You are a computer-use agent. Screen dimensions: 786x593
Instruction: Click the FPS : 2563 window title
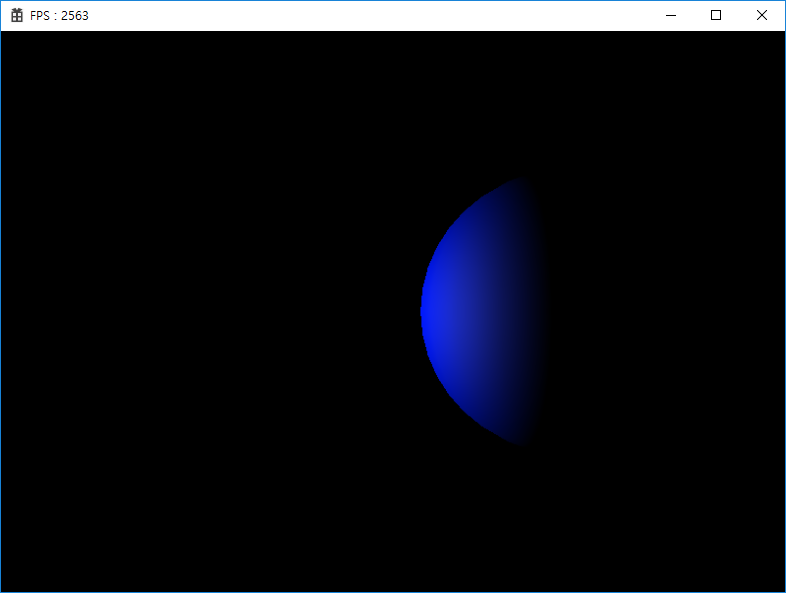point(59,16)
